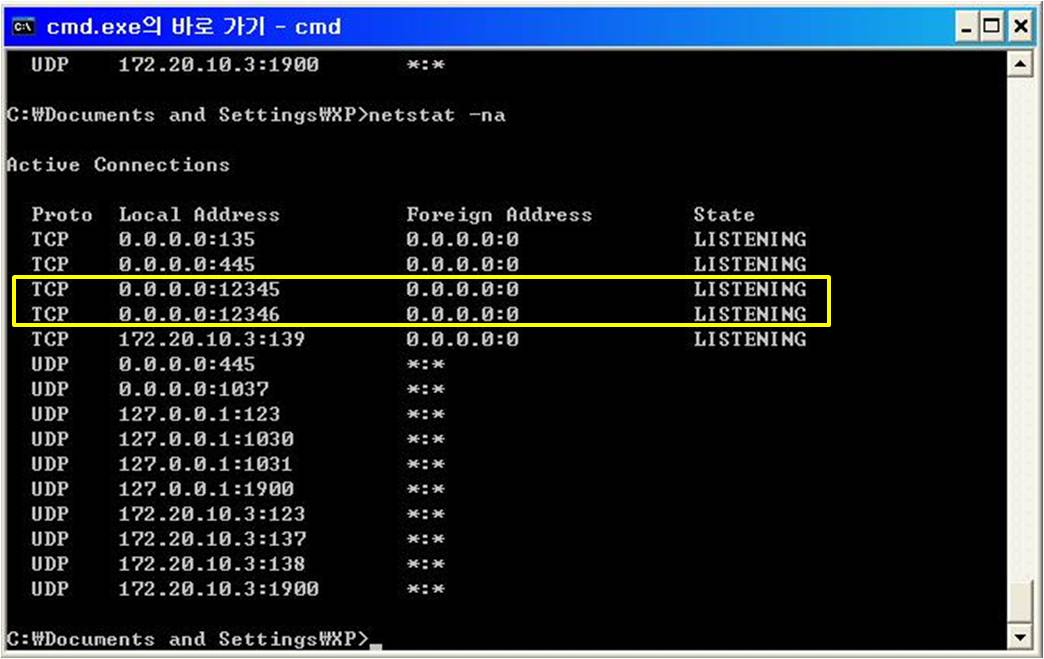1044x659 pixels.
Task: Click the scrollbar up arrow
Action: (1019, 66)
